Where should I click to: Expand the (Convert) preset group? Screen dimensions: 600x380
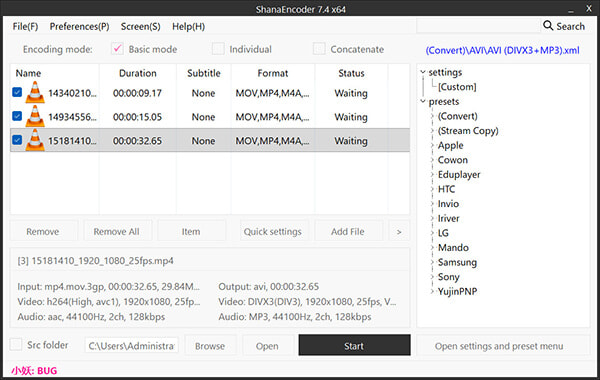click(432, 116)
